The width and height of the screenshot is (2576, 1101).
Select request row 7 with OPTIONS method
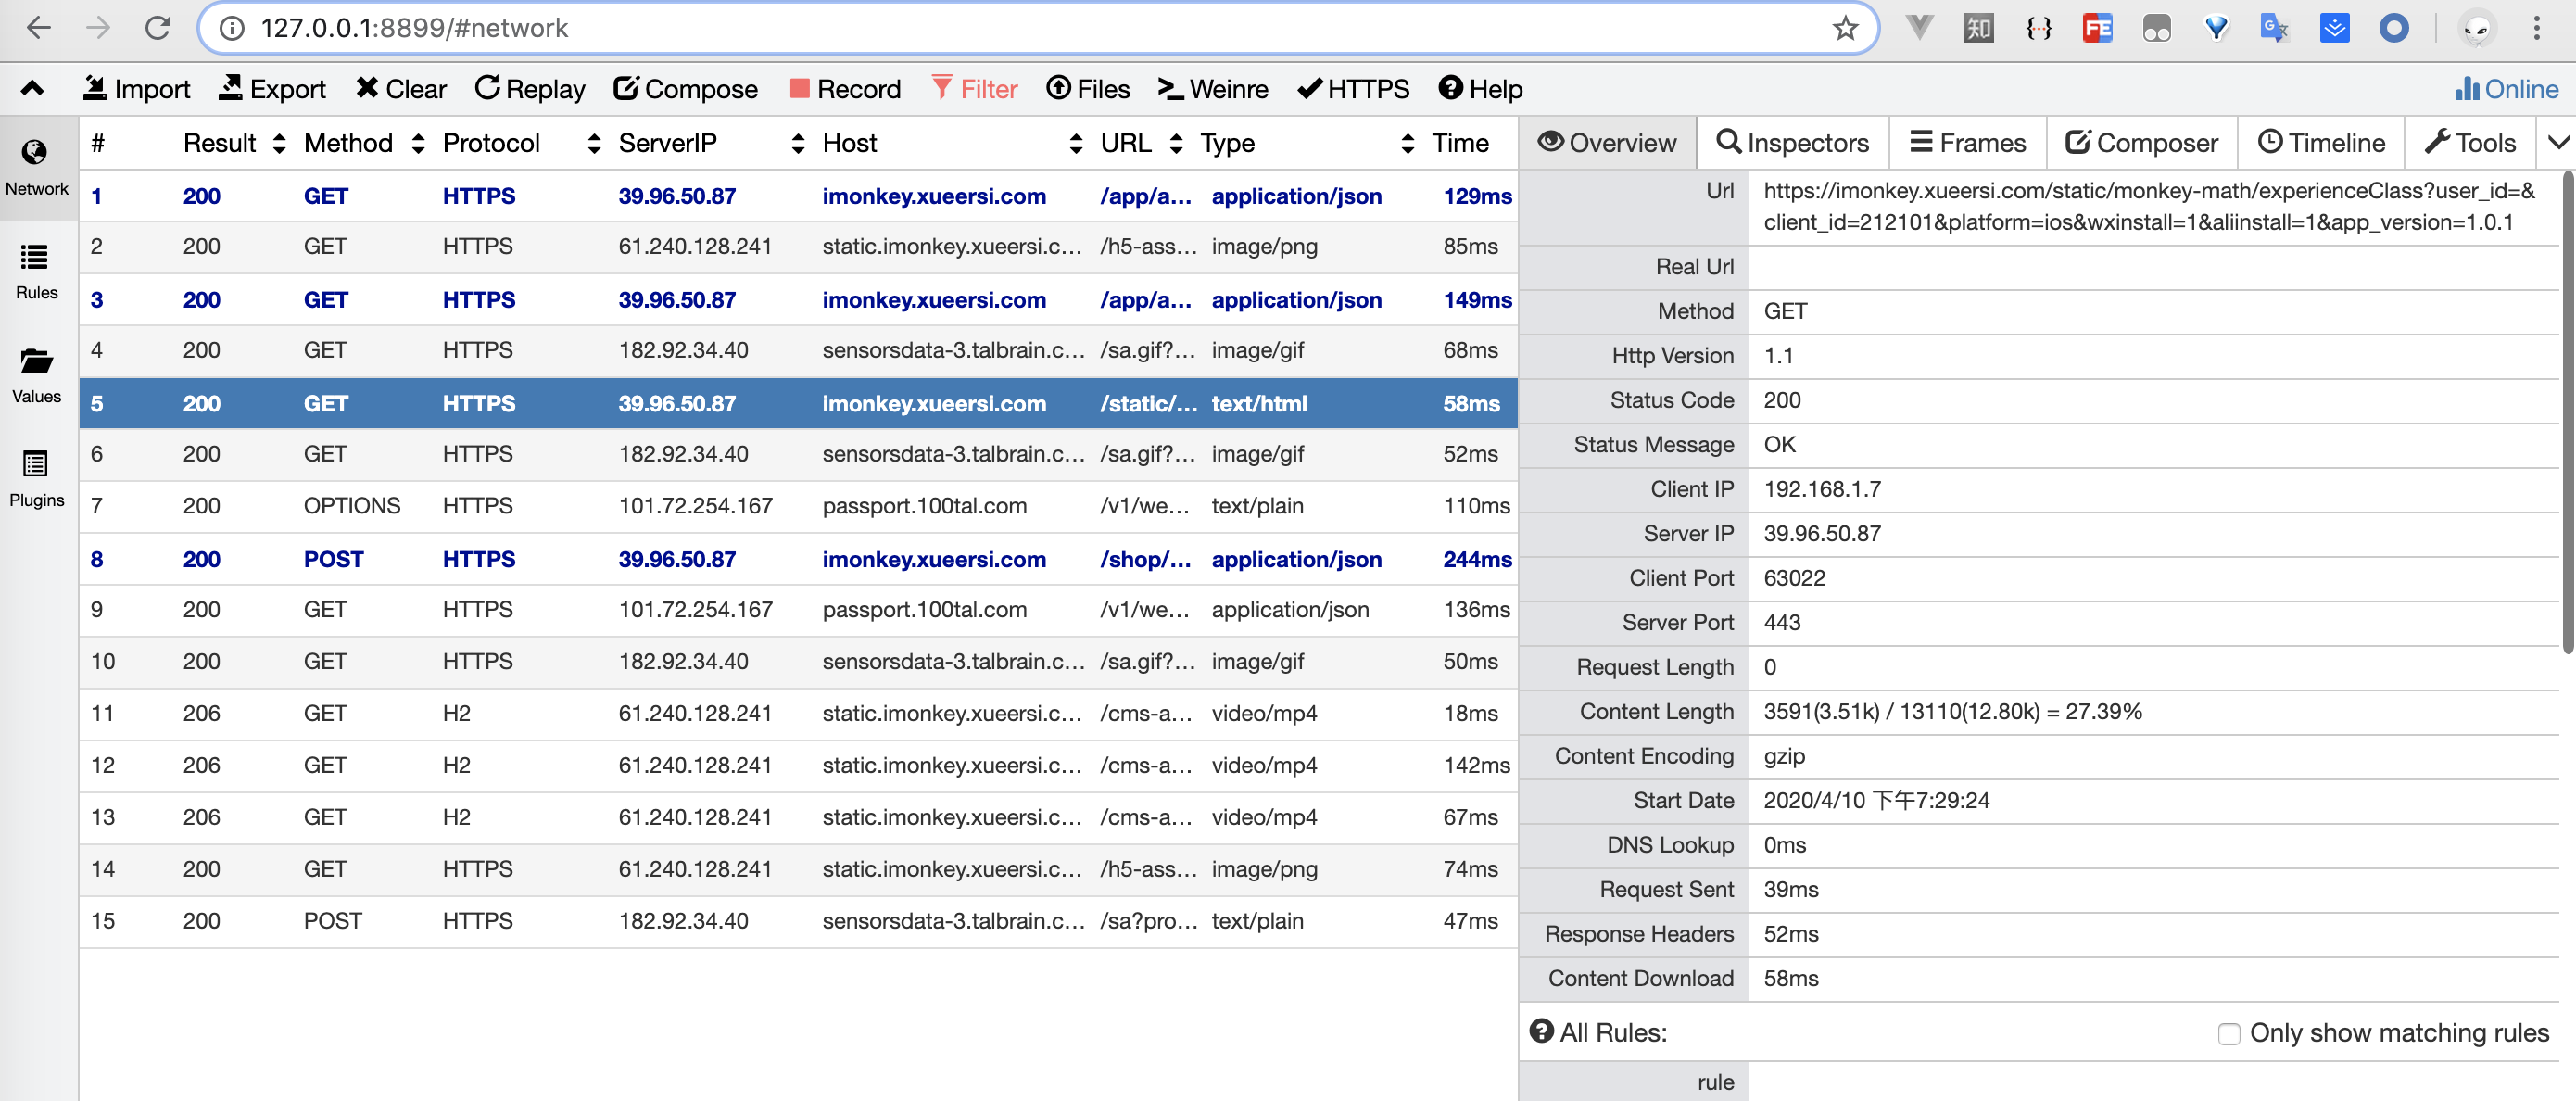coord(798,506)
